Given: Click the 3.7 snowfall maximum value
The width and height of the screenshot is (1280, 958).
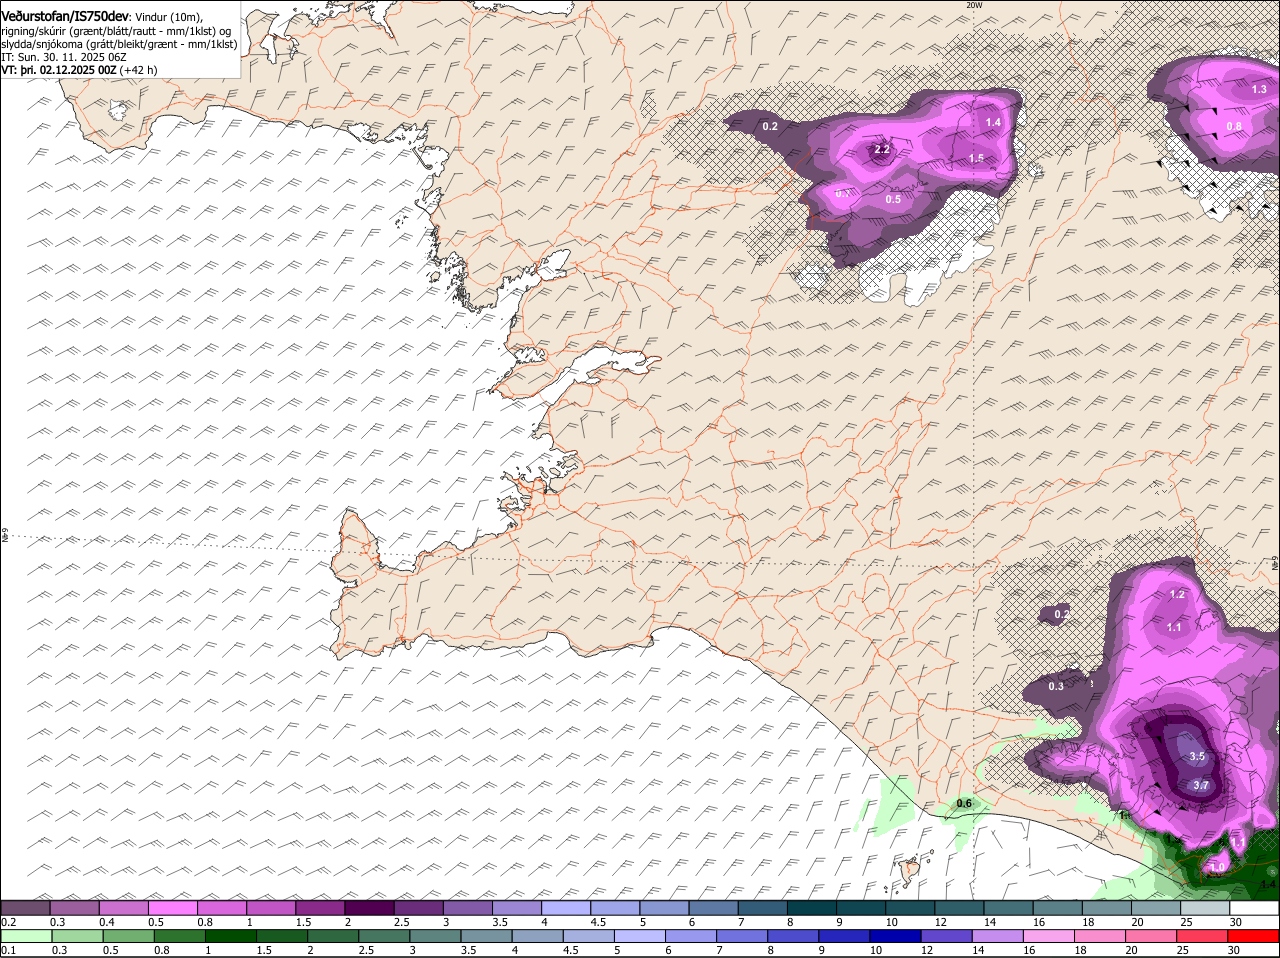Looking at the screenshot, I should (x=1201, y=786).
